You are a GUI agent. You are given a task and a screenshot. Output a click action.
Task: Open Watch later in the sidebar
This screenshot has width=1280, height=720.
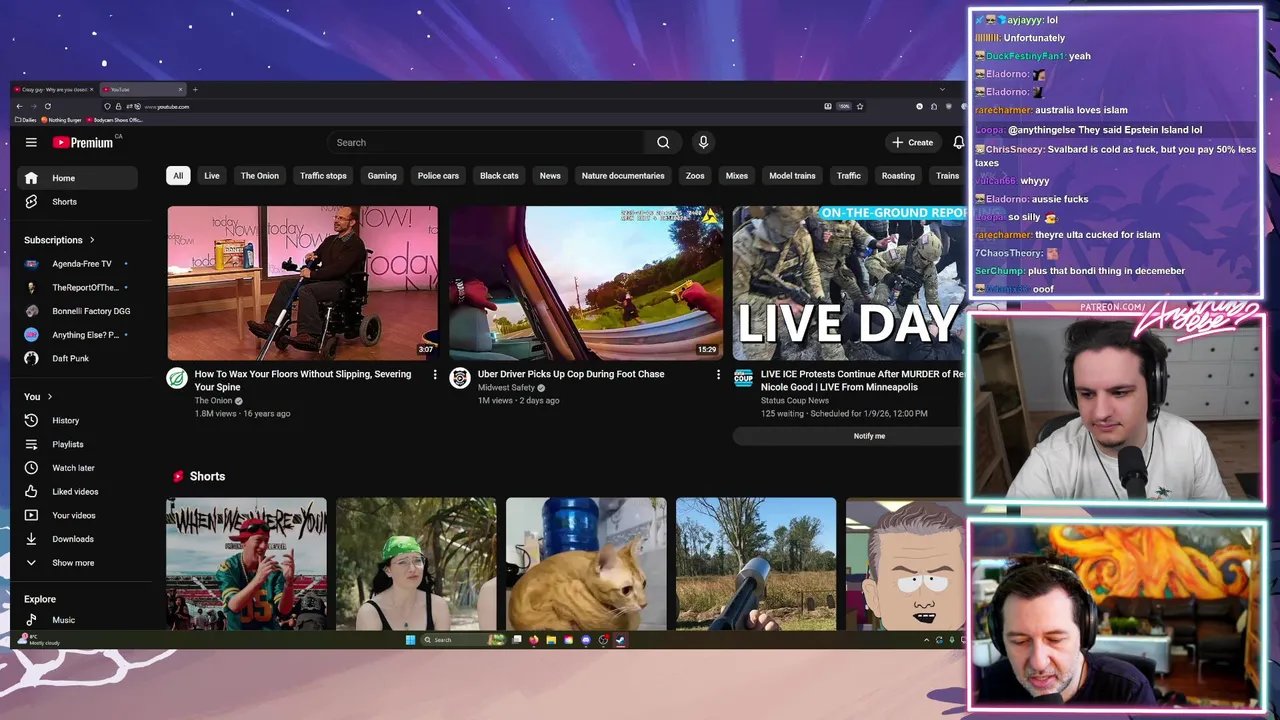78,468
